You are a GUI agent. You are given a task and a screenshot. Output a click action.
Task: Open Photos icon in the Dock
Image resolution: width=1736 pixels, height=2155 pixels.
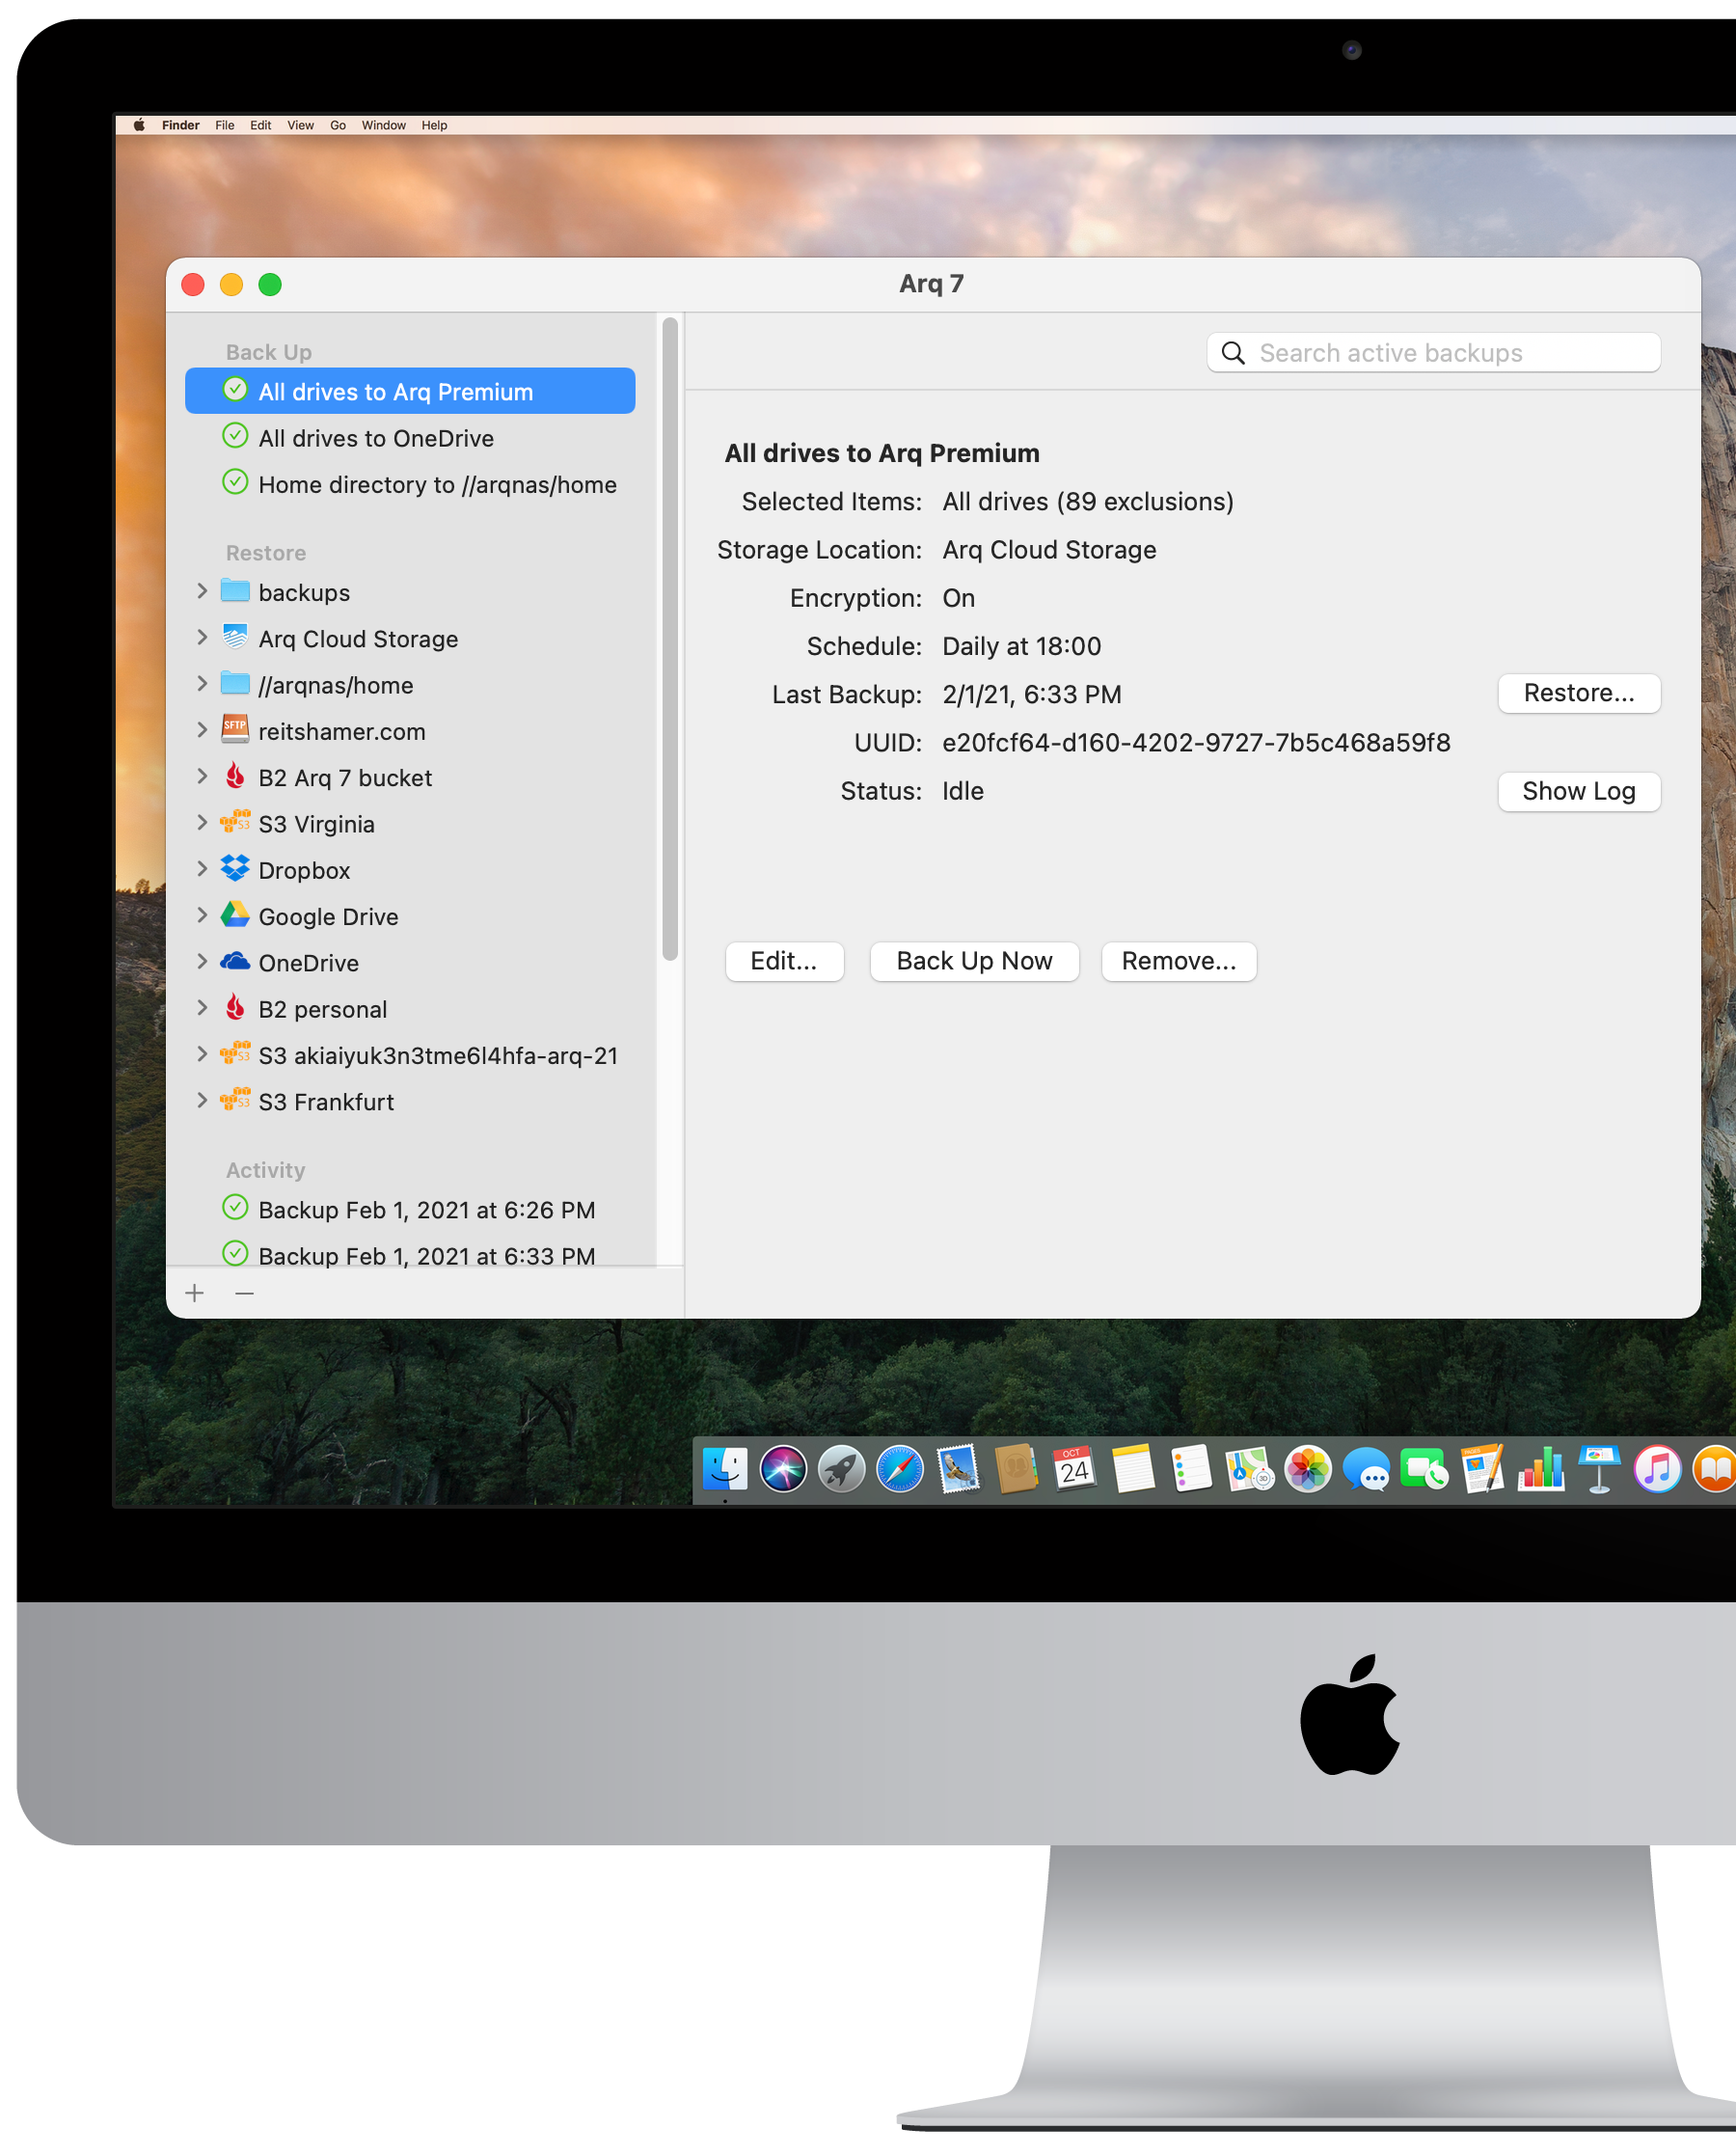pyautogui.click(x=1308, y=1469)
